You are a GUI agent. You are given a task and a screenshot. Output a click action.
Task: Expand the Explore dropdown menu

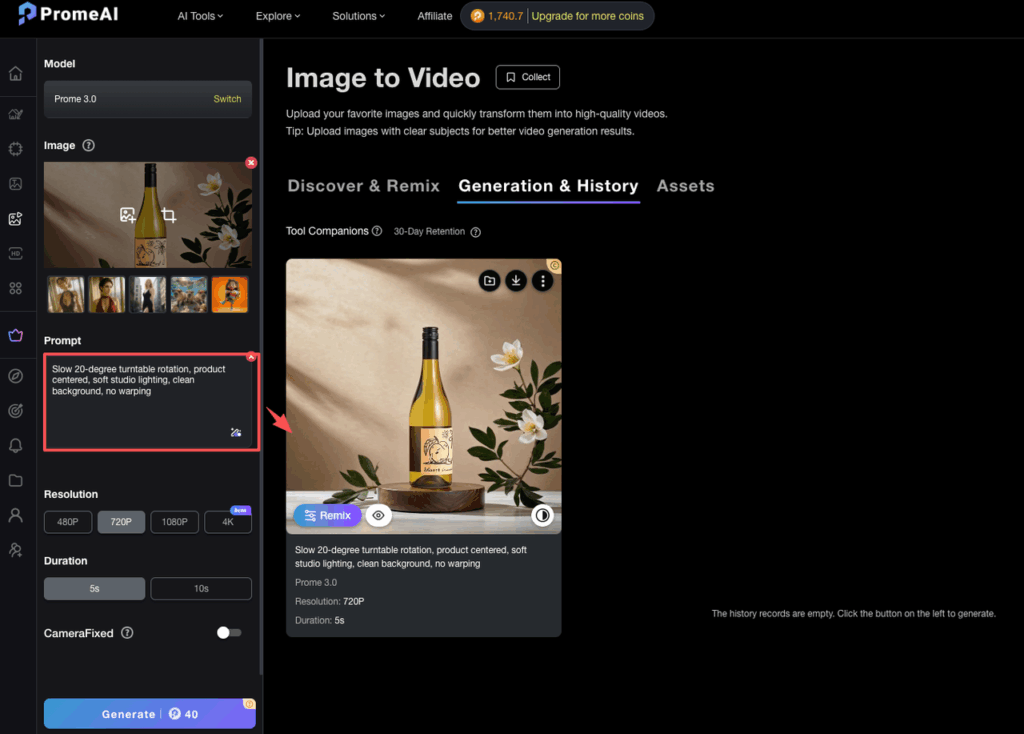(x=278, y=16)
